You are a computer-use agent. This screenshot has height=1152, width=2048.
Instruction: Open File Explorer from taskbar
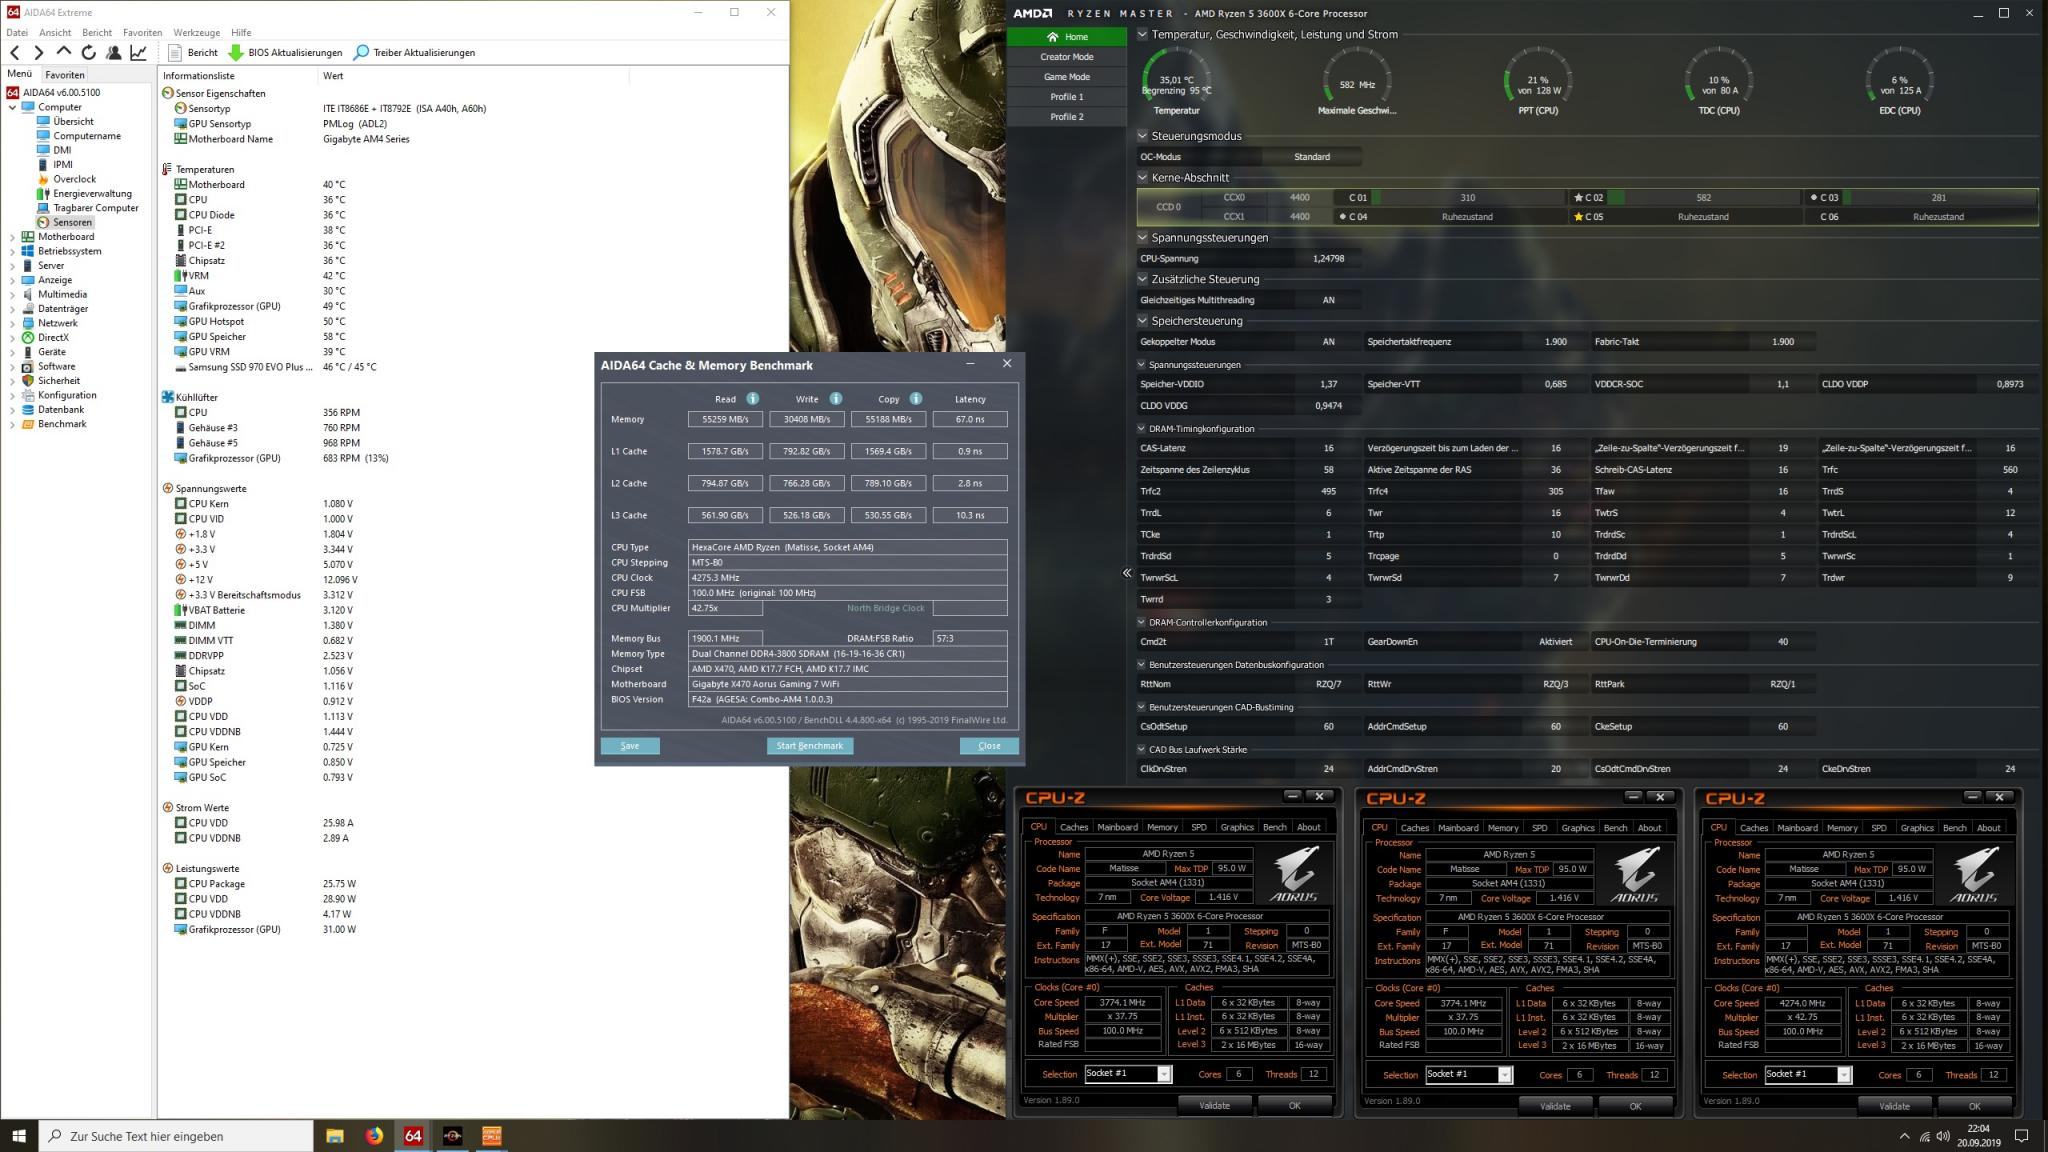pyautogui.click(x=335, y=1136)
